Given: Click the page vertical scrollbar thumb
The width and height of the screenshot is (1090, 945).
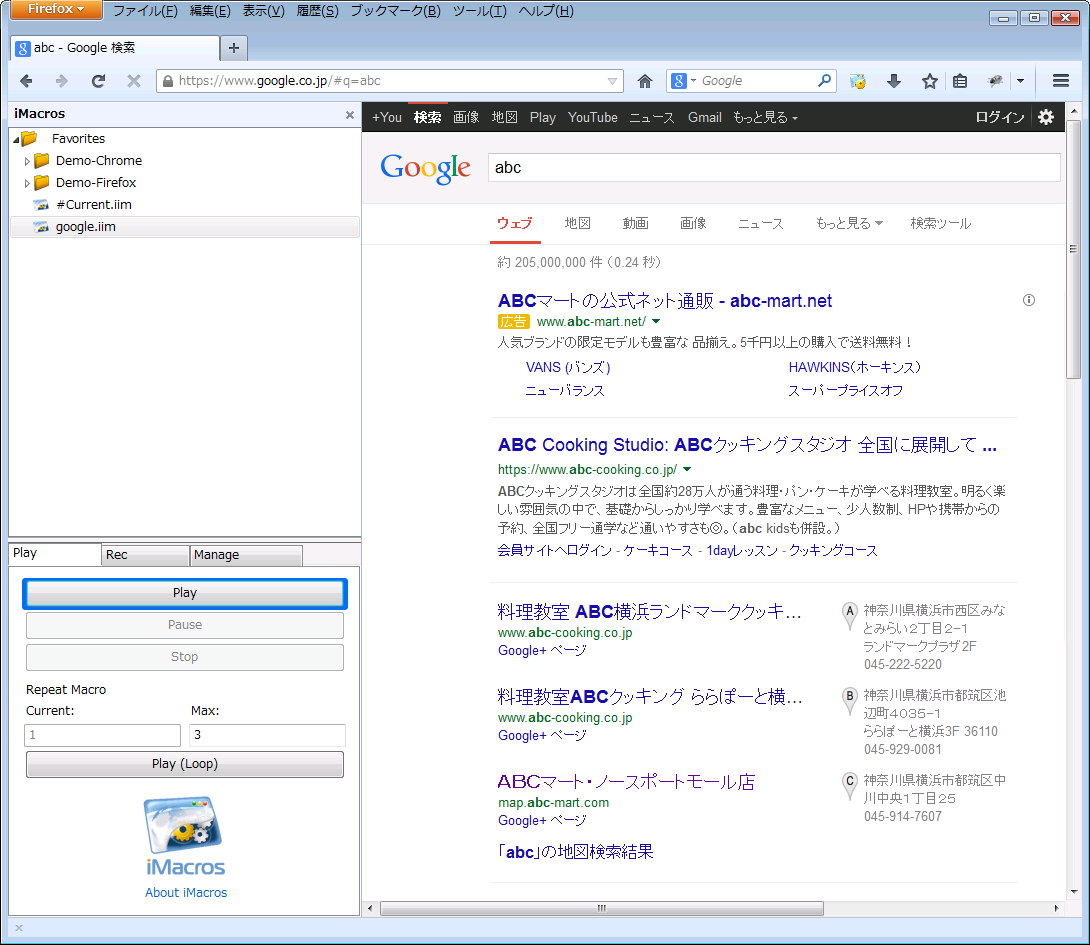Looking at the screenshot, I should [1073, 250].
